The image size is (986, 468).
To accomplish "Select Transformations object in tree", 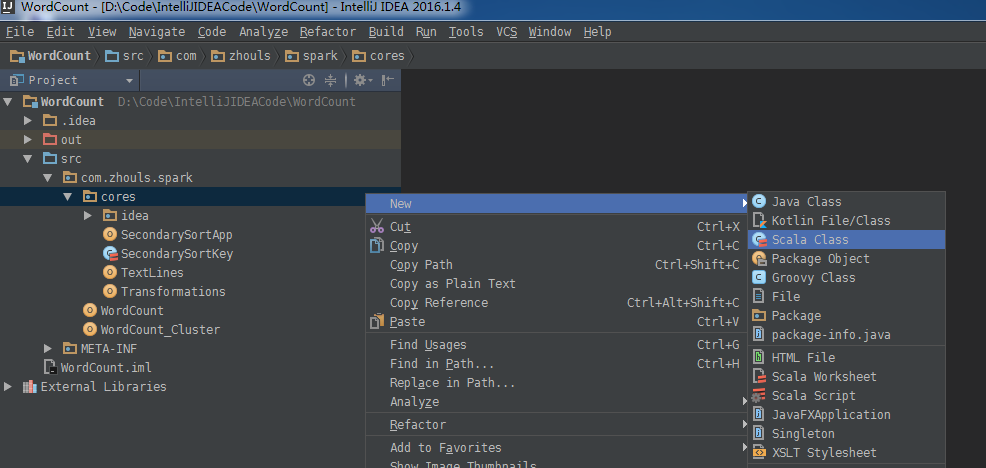I will point(173,291).
